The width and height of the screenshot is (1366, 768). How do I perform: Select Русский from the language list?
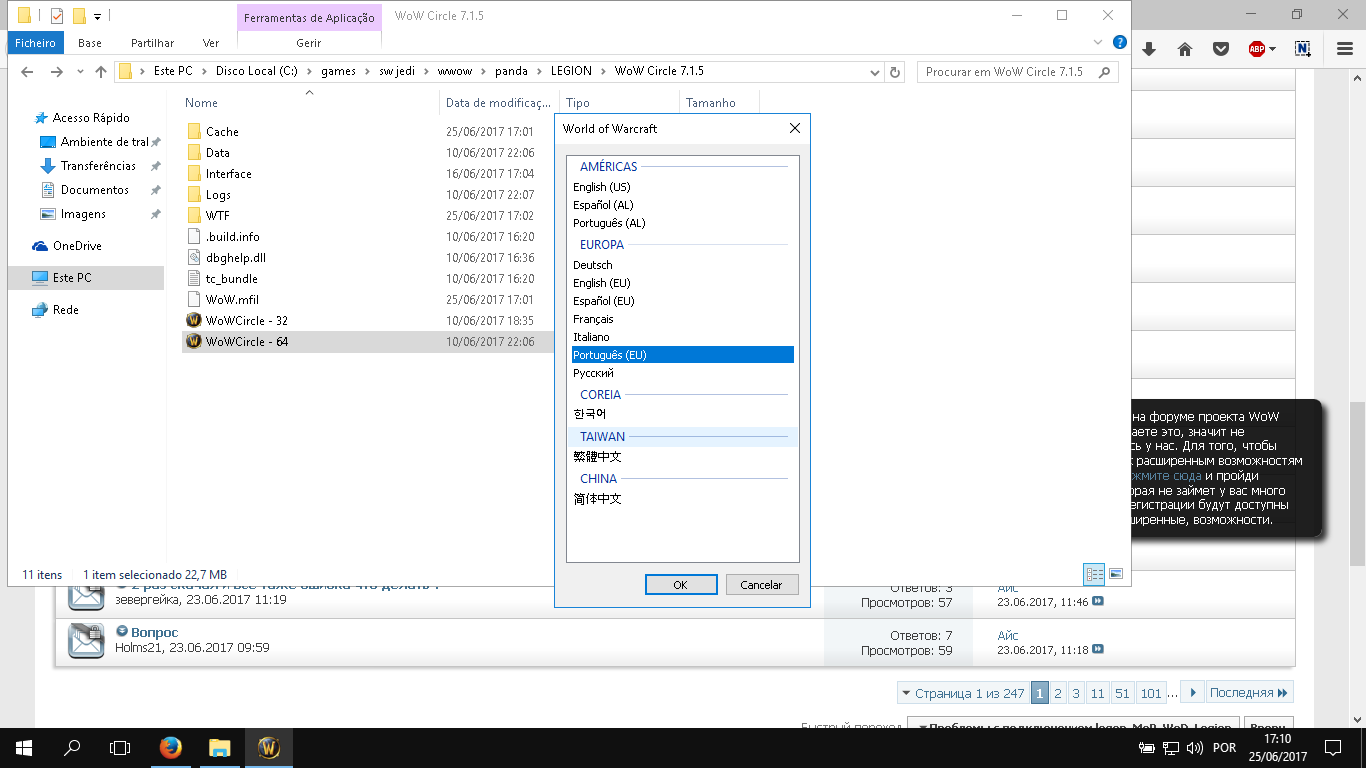pyautogui.click(x=593, y=373)
